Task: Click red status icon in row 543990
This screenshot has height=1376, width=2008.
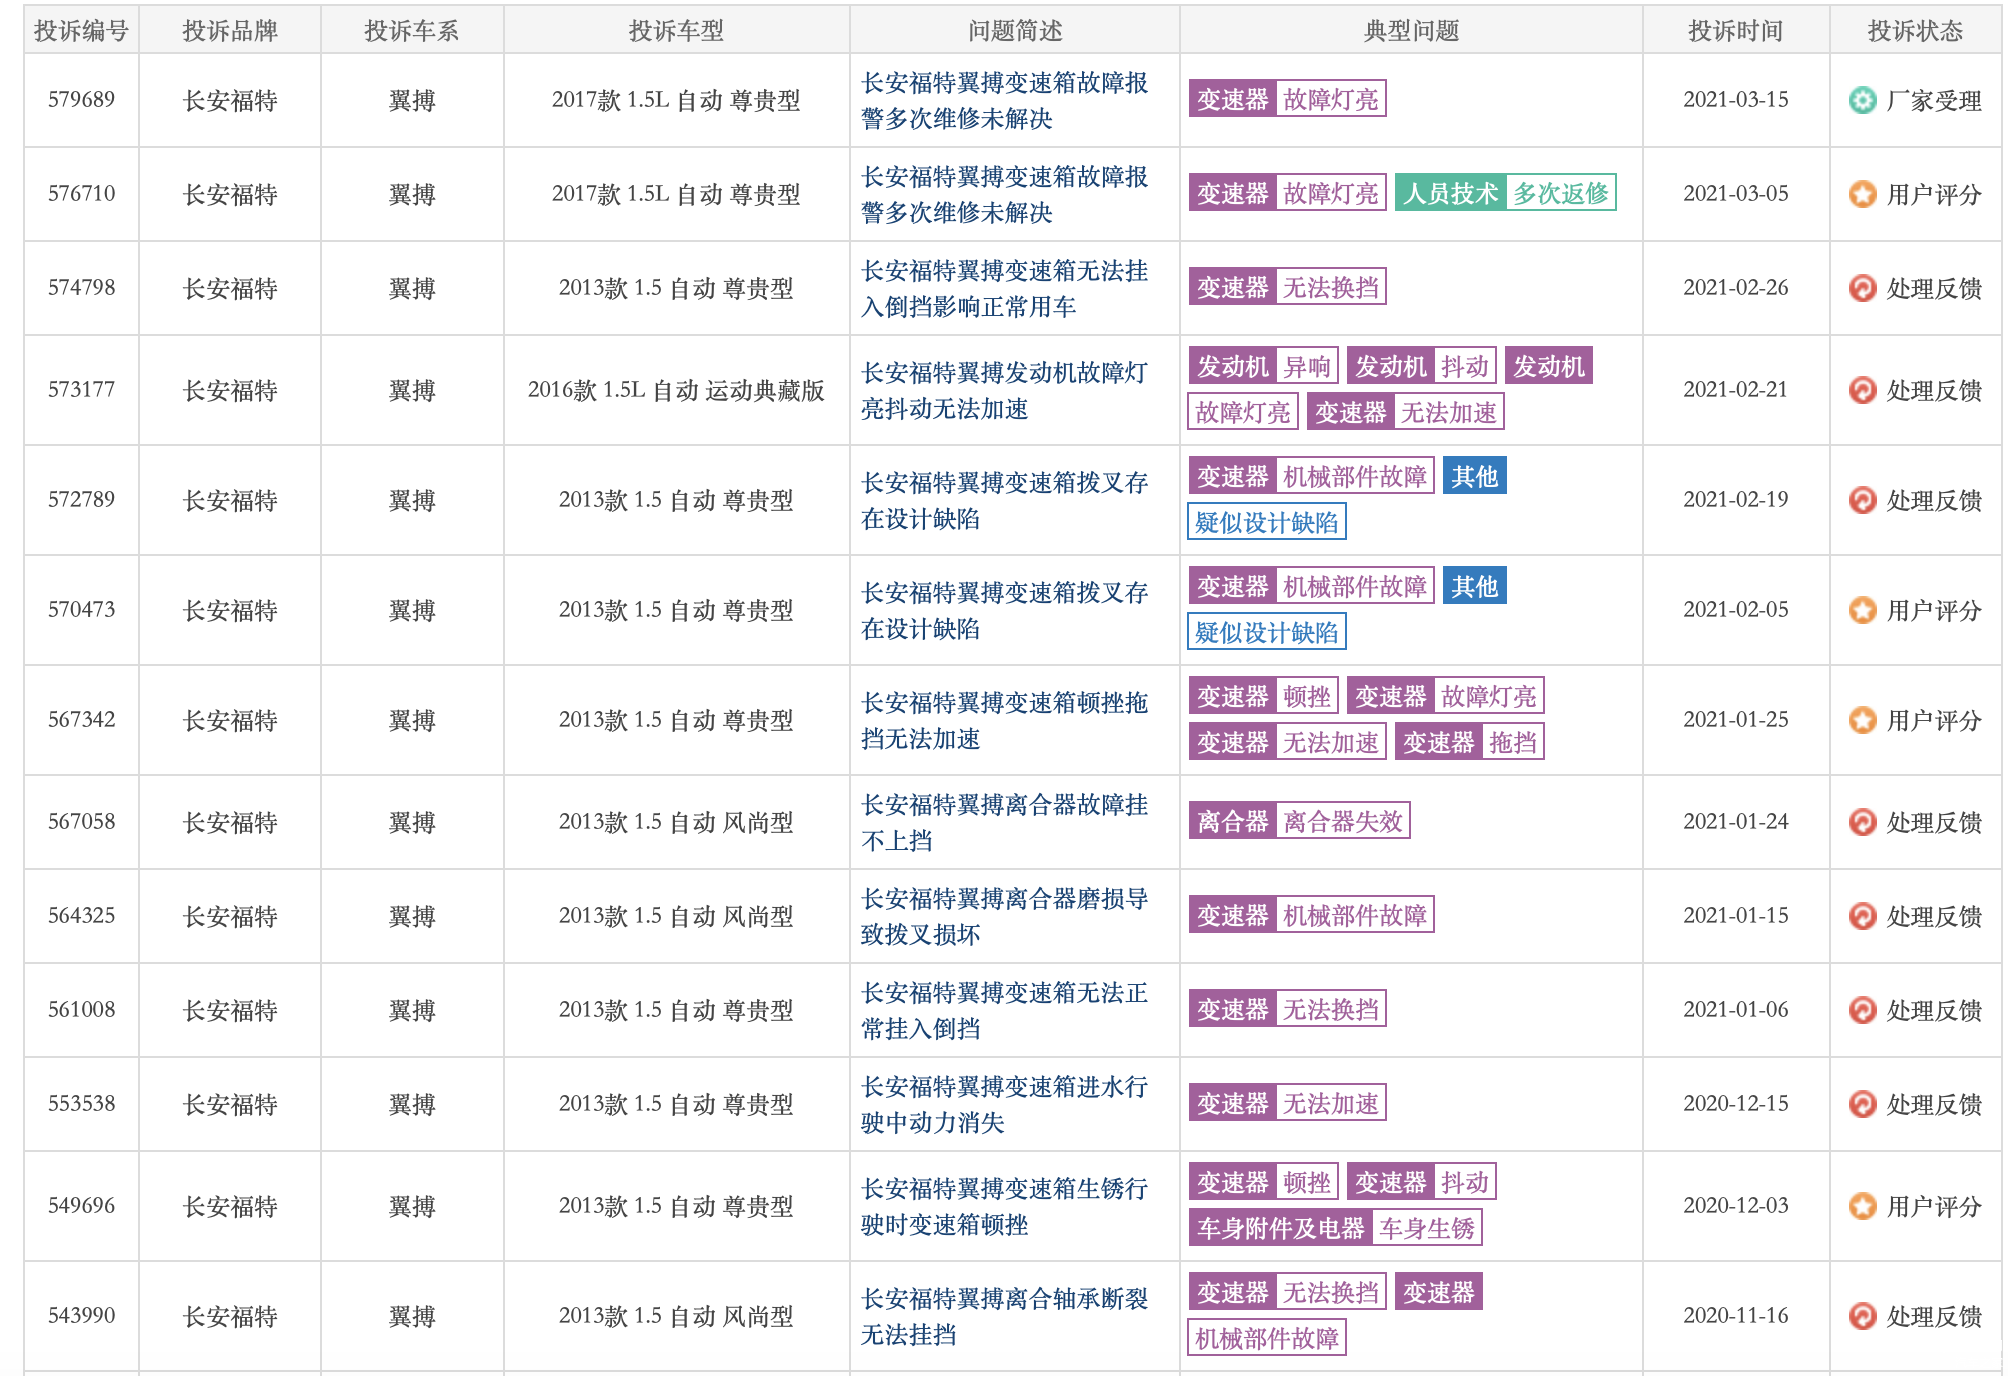Action: [1862, 1316]
